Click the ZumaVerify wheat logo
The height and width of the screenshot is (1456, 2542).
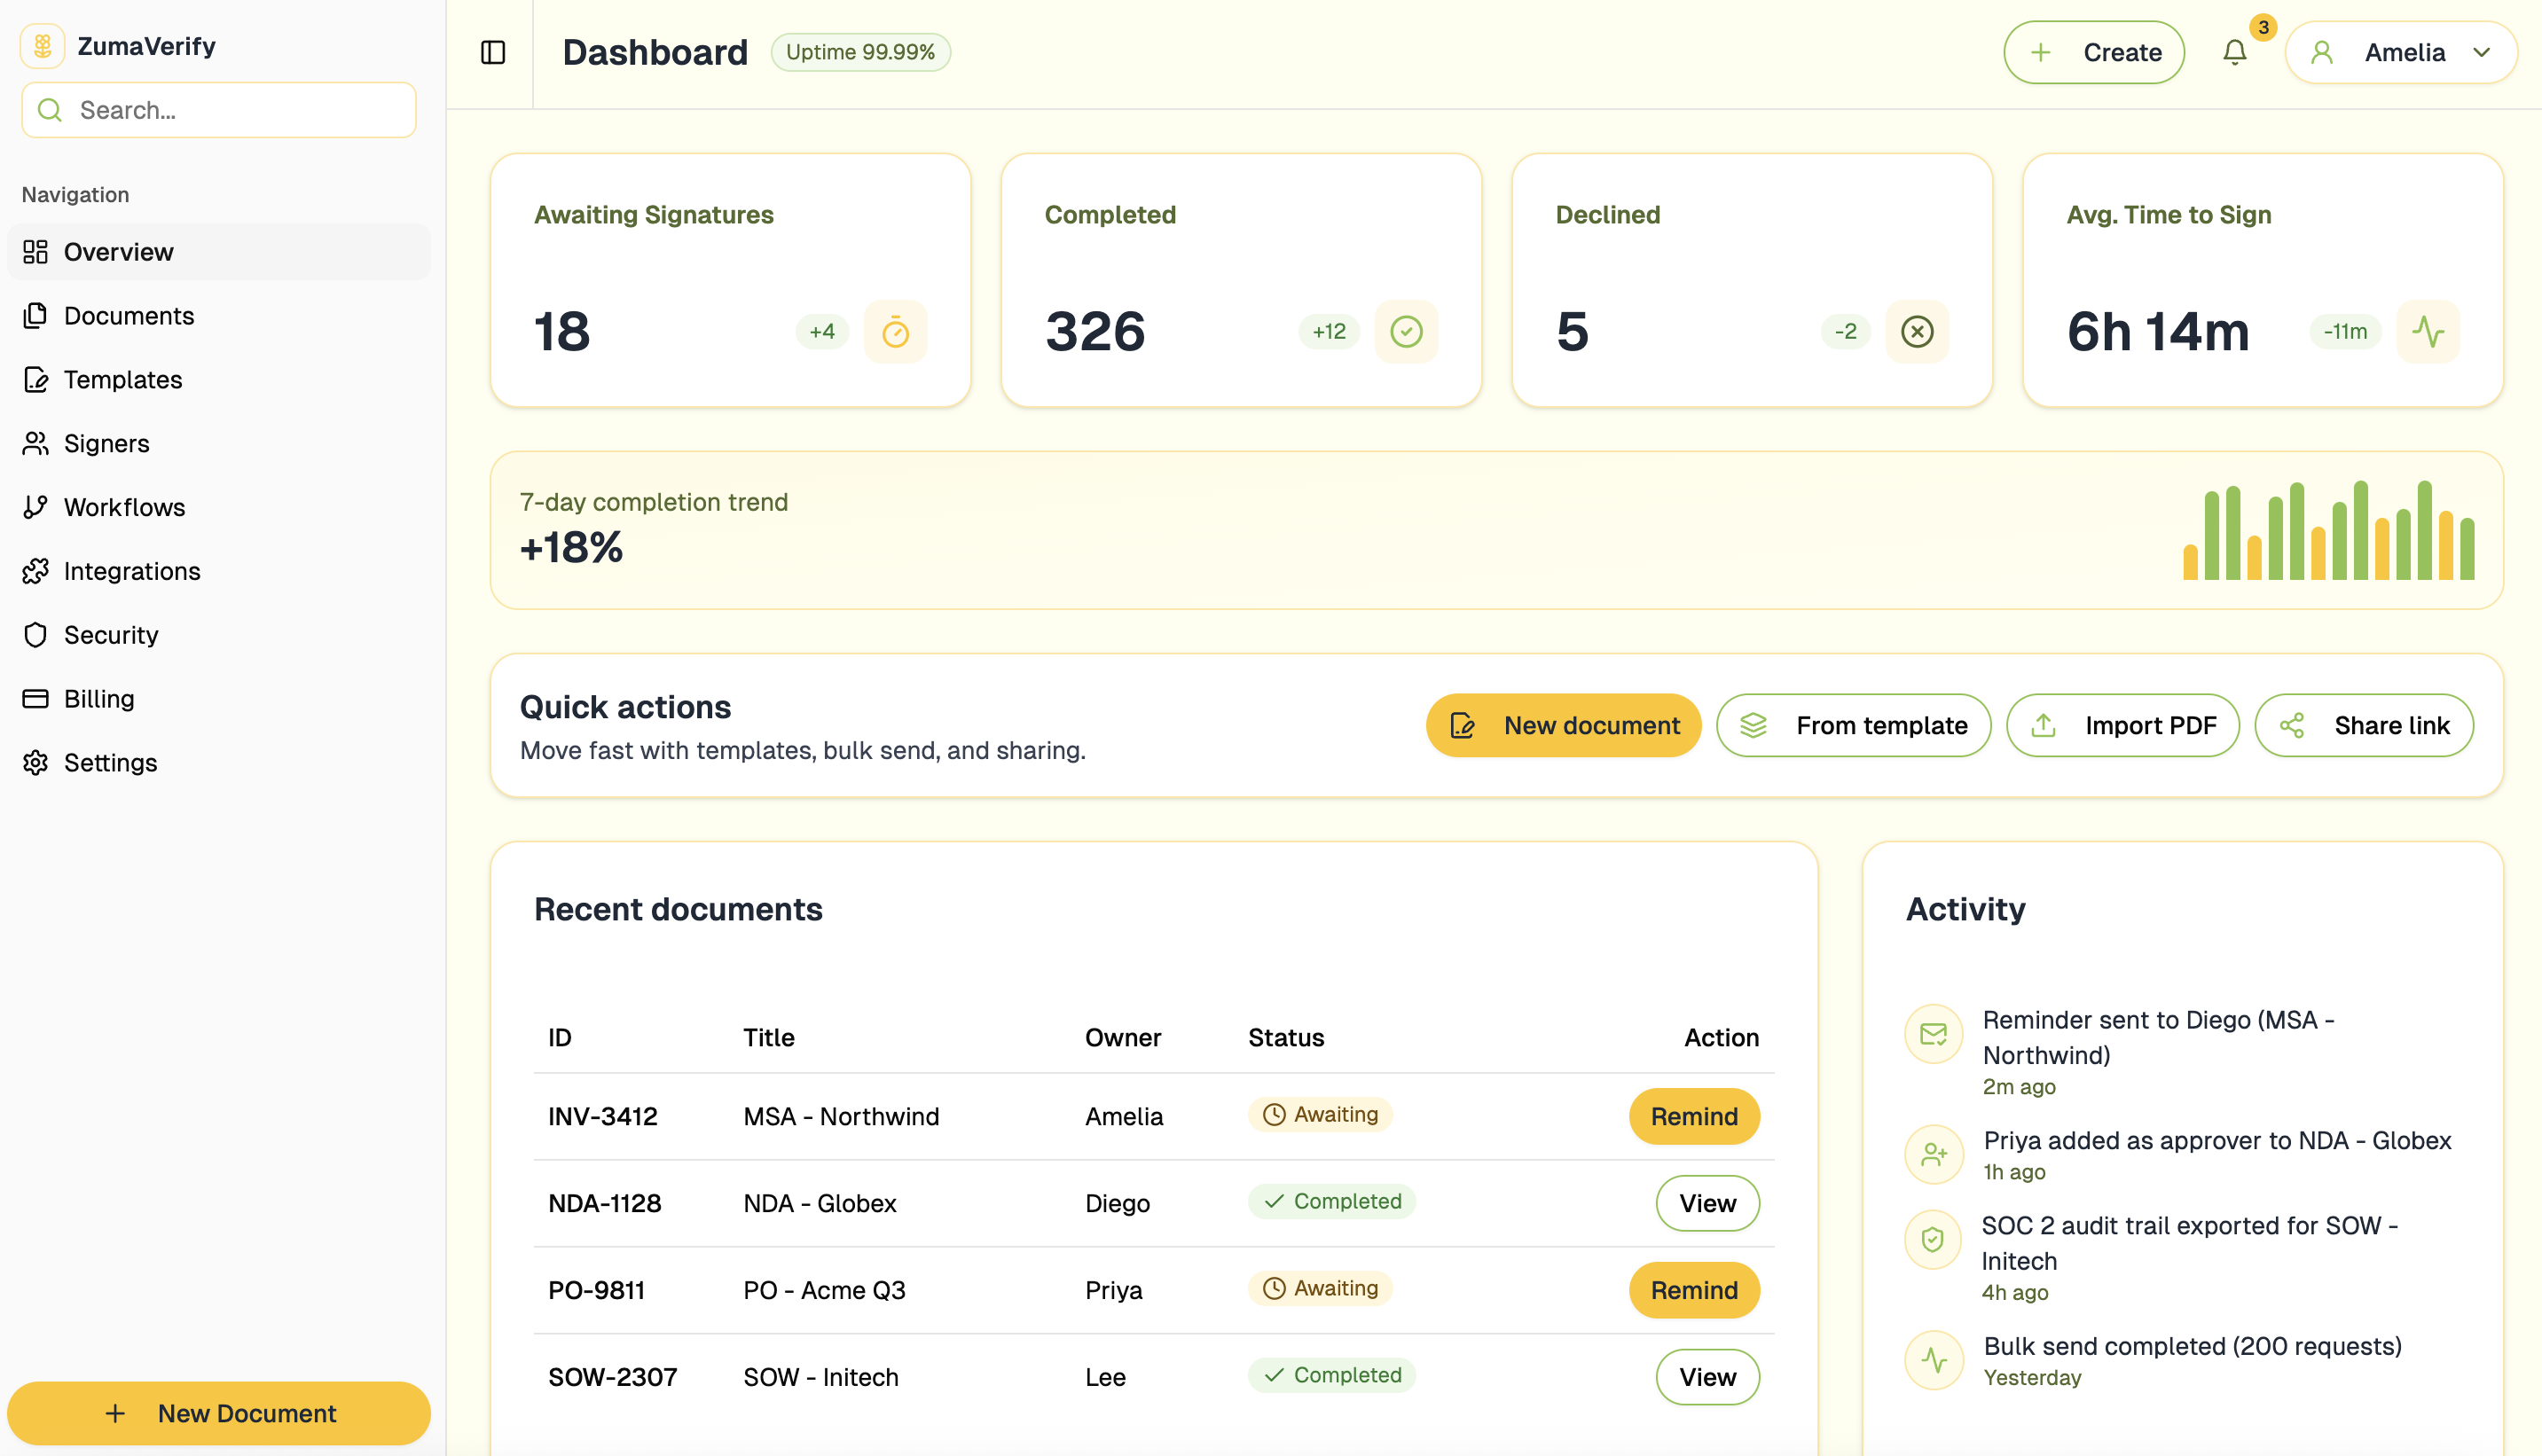coord(42,45)
